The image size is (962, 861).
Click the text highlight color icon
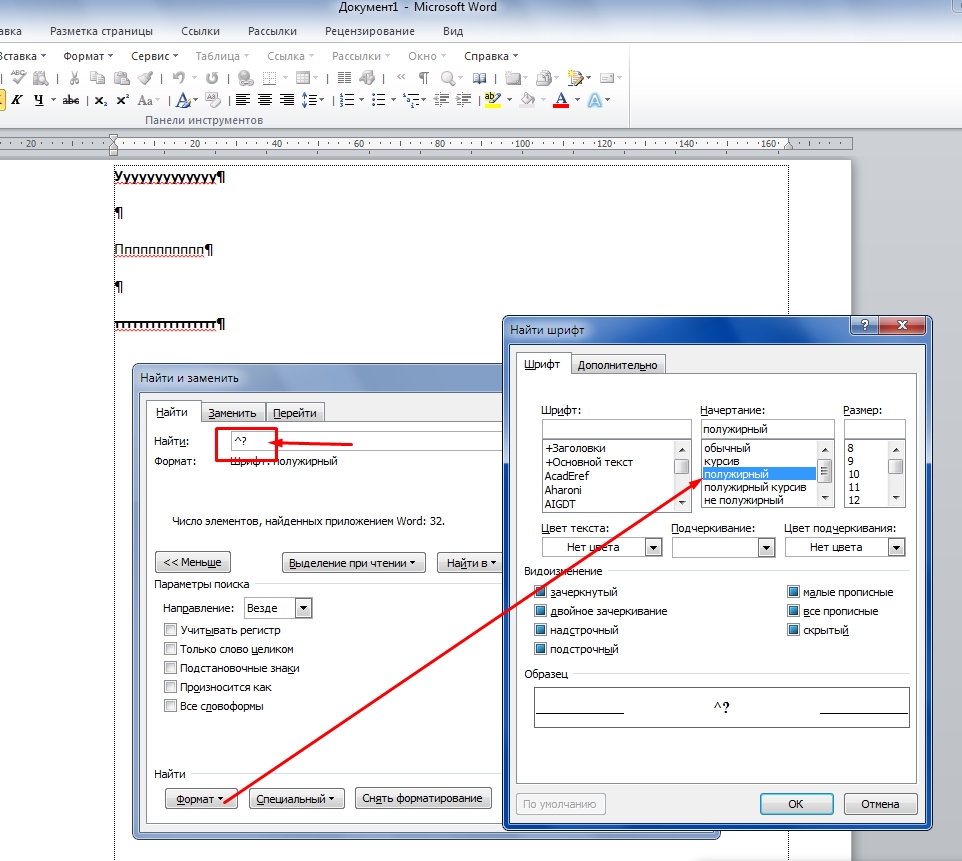click(x=493, y=99)
